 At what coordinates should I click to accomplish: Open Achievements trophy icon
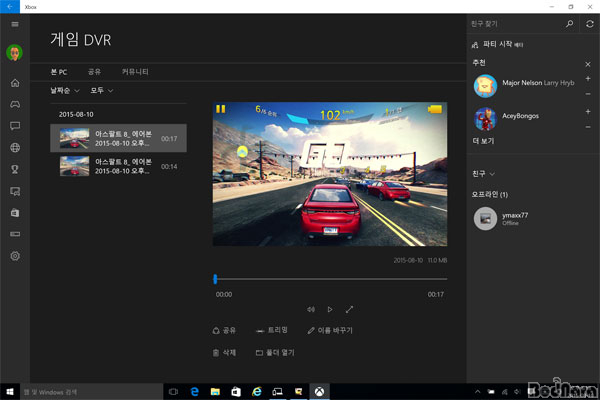click(x=15, y=169)
